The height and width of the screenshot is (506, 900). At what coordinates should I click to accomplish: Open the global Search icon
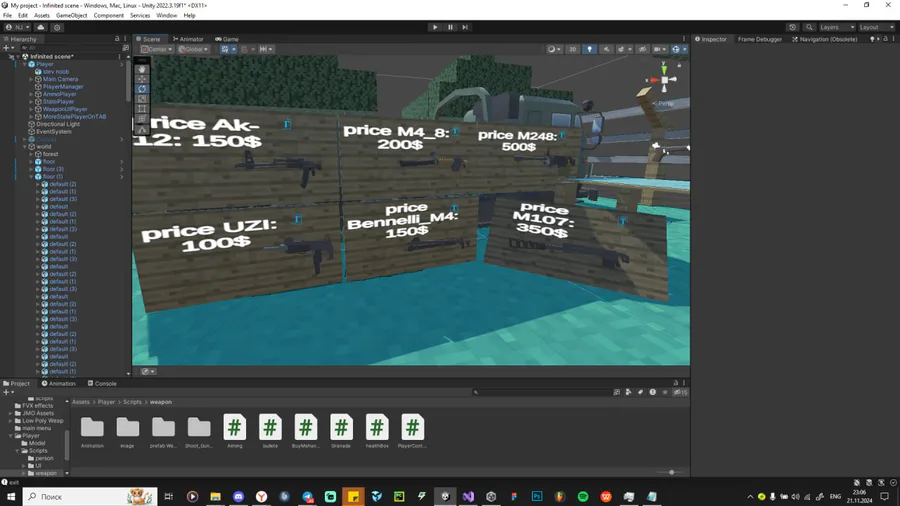click(x=809, y=27)
